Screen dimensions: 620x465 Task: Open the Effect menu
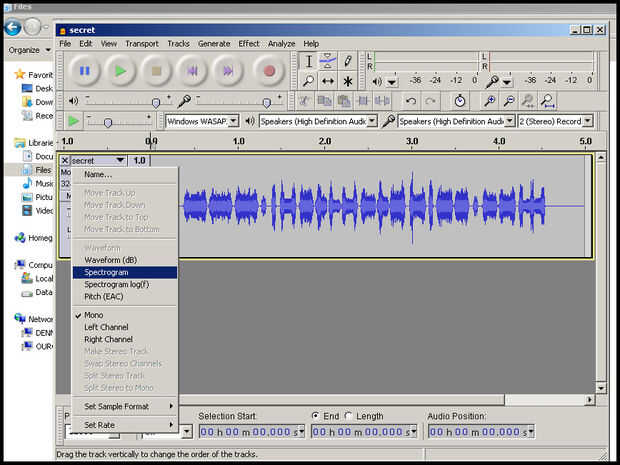coord(249,44)
